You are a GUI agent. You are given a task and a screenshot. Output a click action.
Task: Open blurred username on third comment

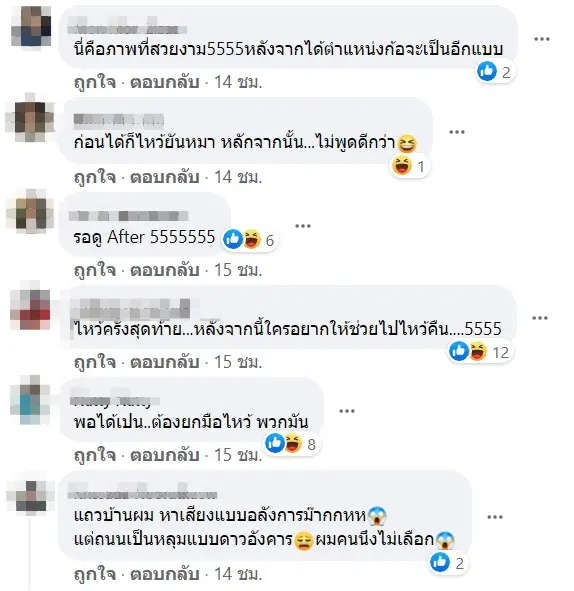[x=129, y=216]
